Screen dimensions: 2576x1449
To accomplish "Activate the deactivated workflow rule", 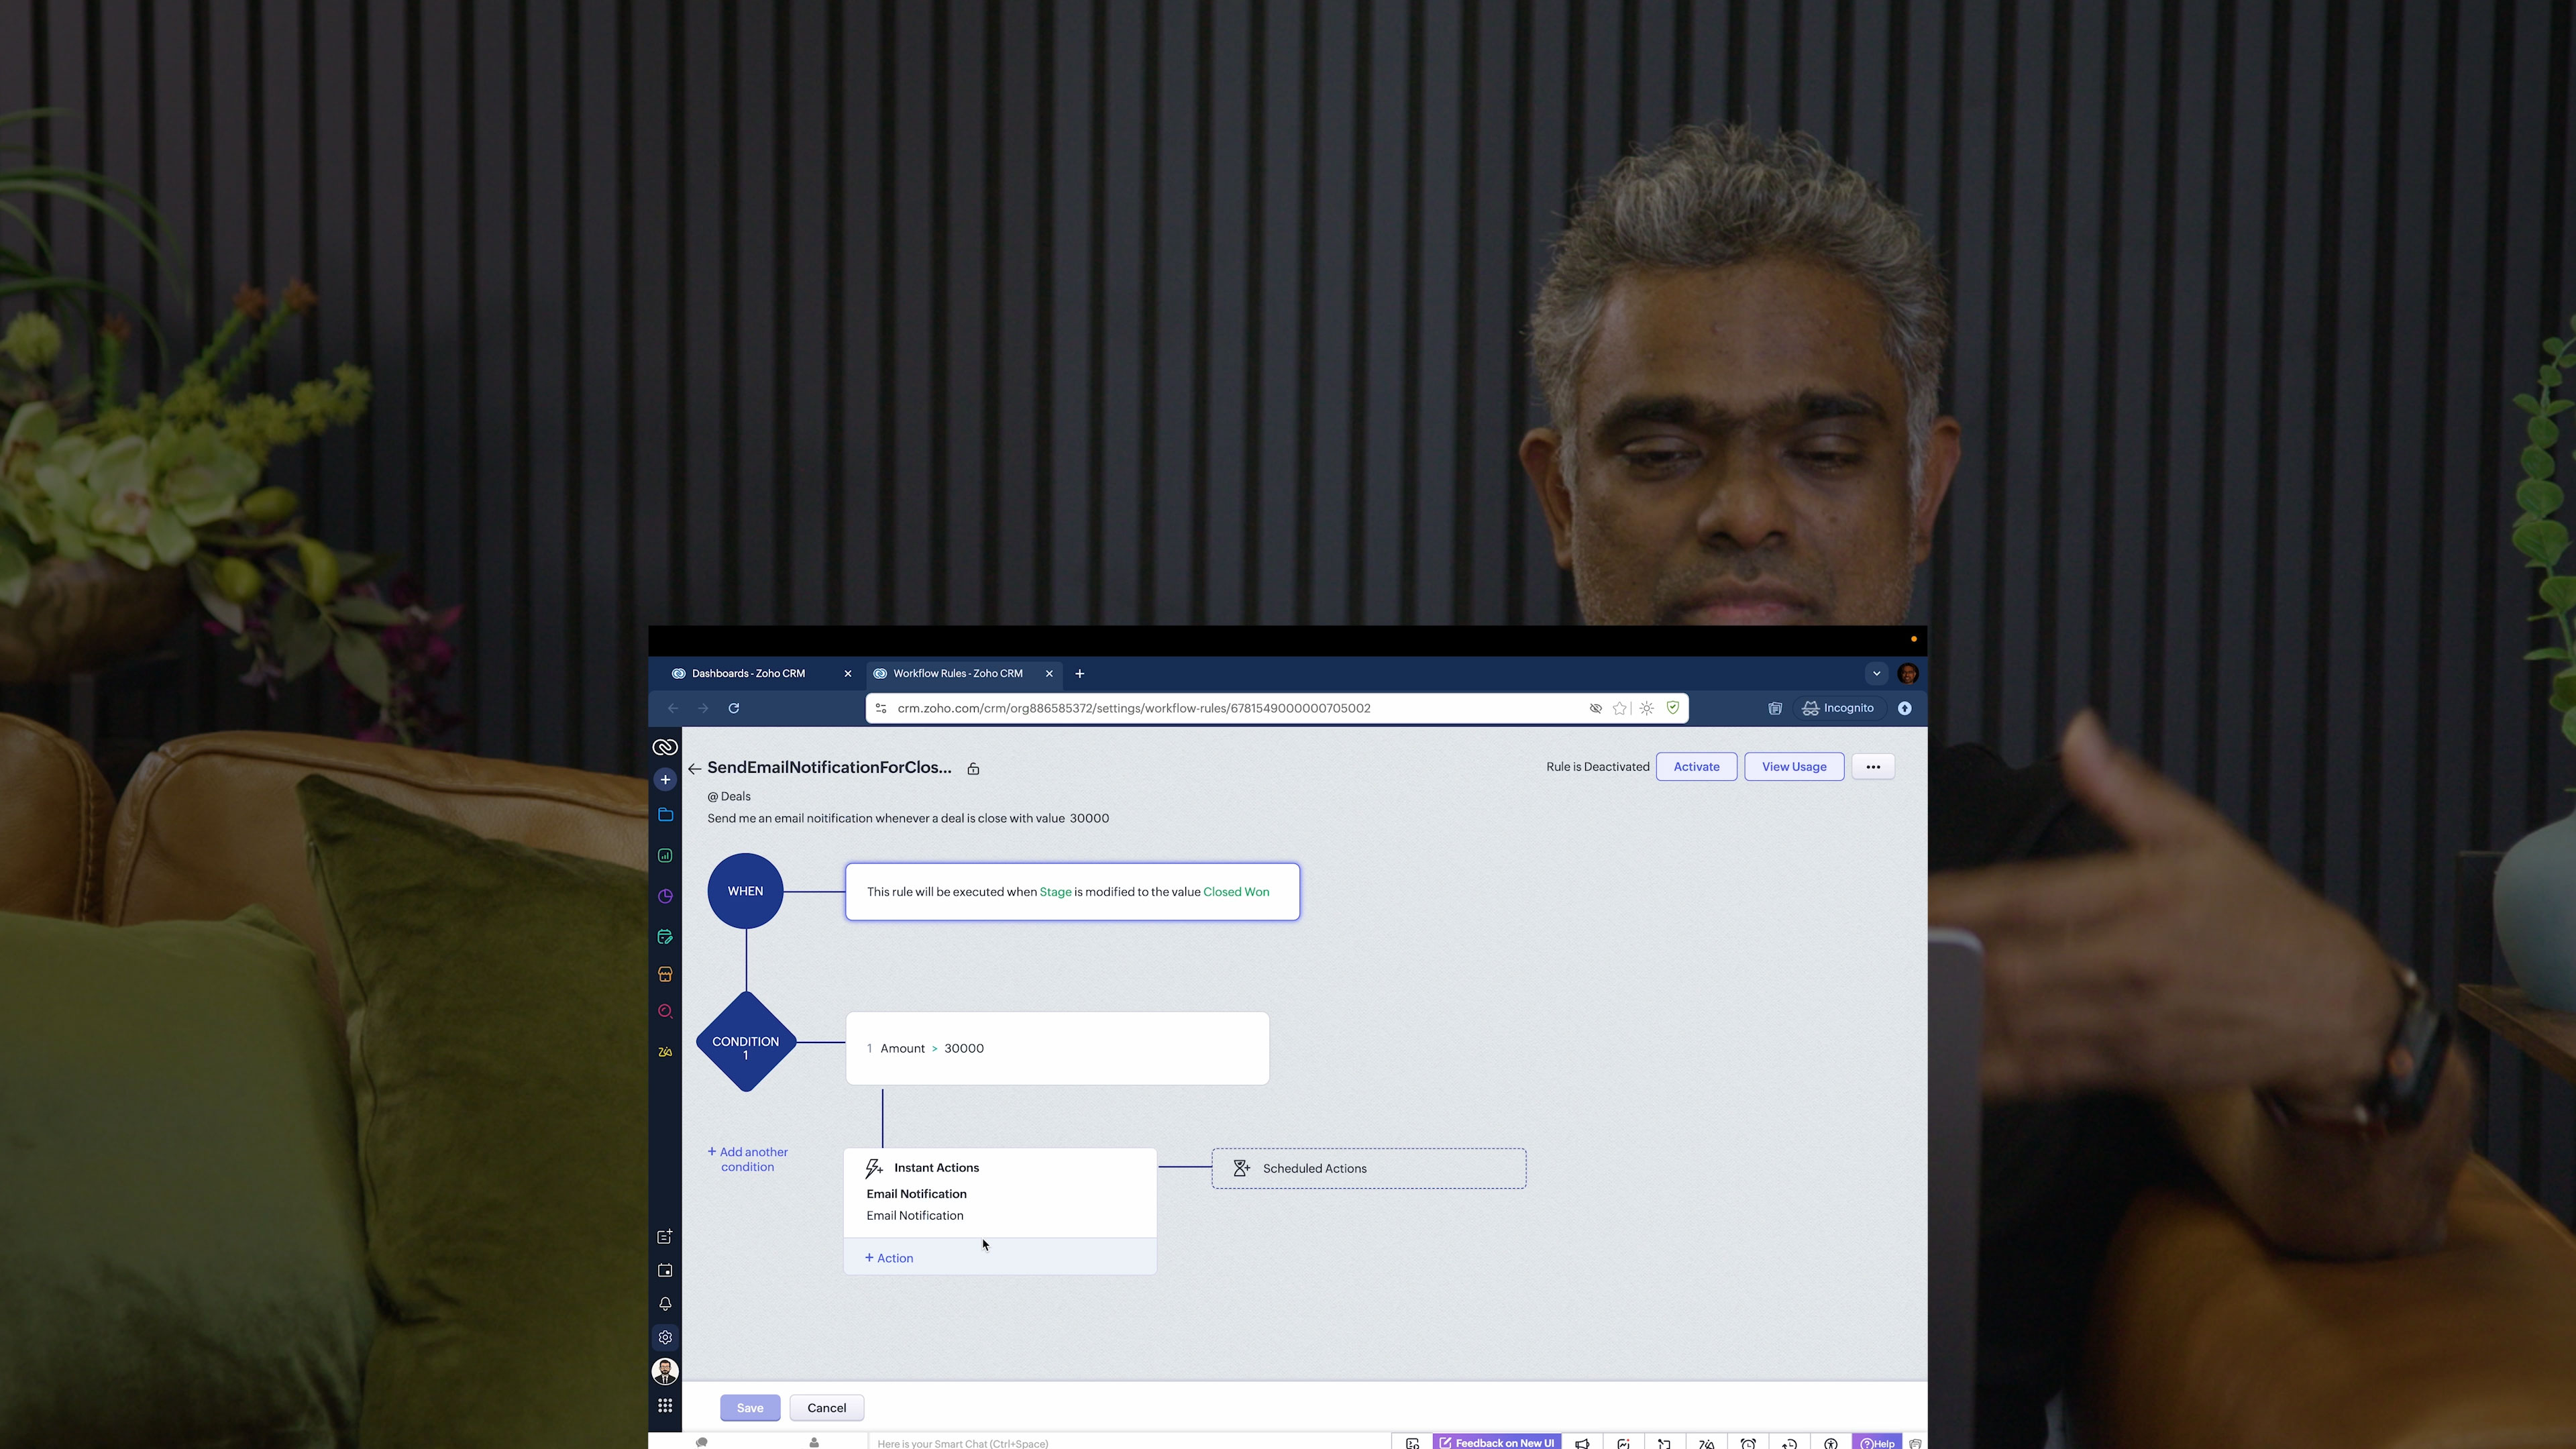I will [1696, 767].
